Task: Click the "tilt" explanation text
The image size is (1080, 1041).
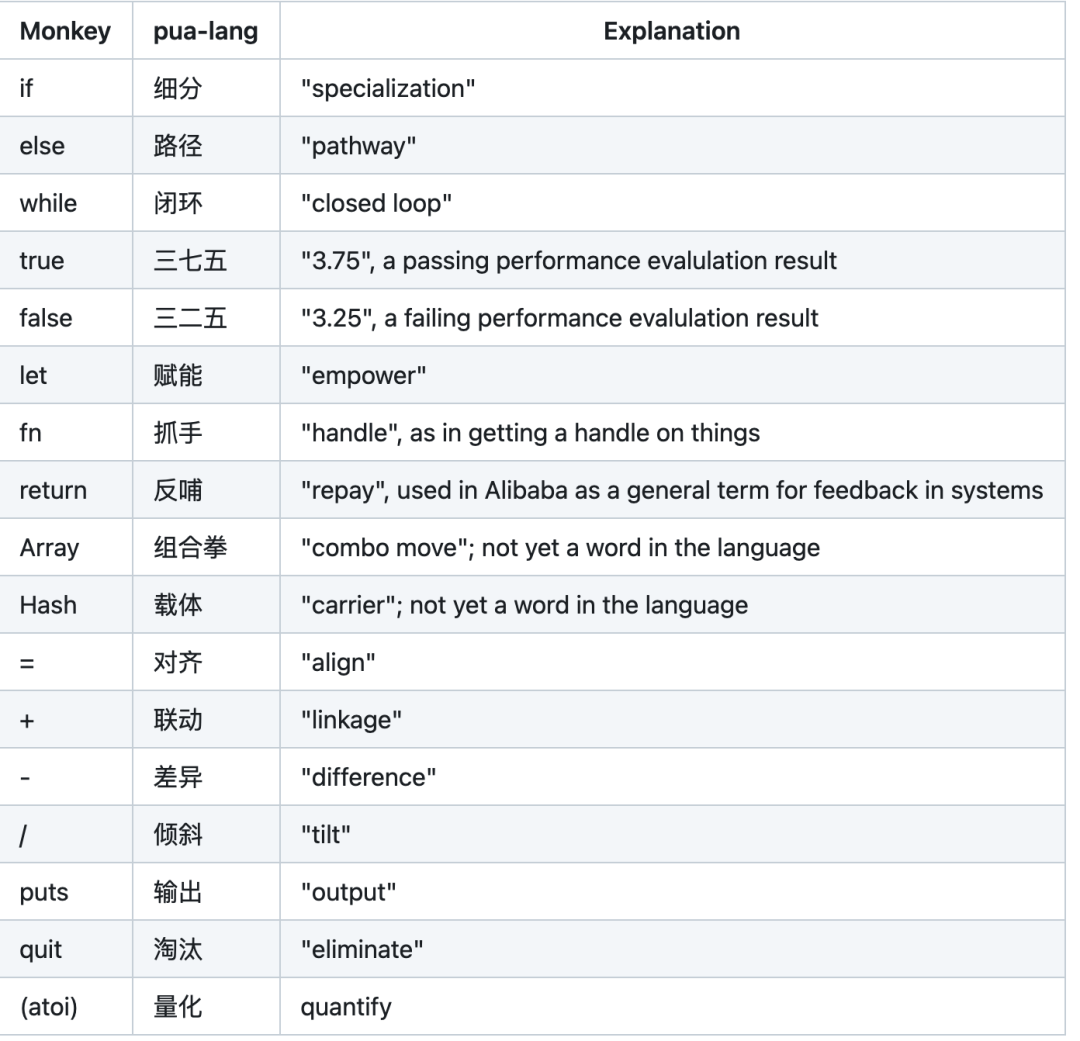Action: tap(325, 835)
